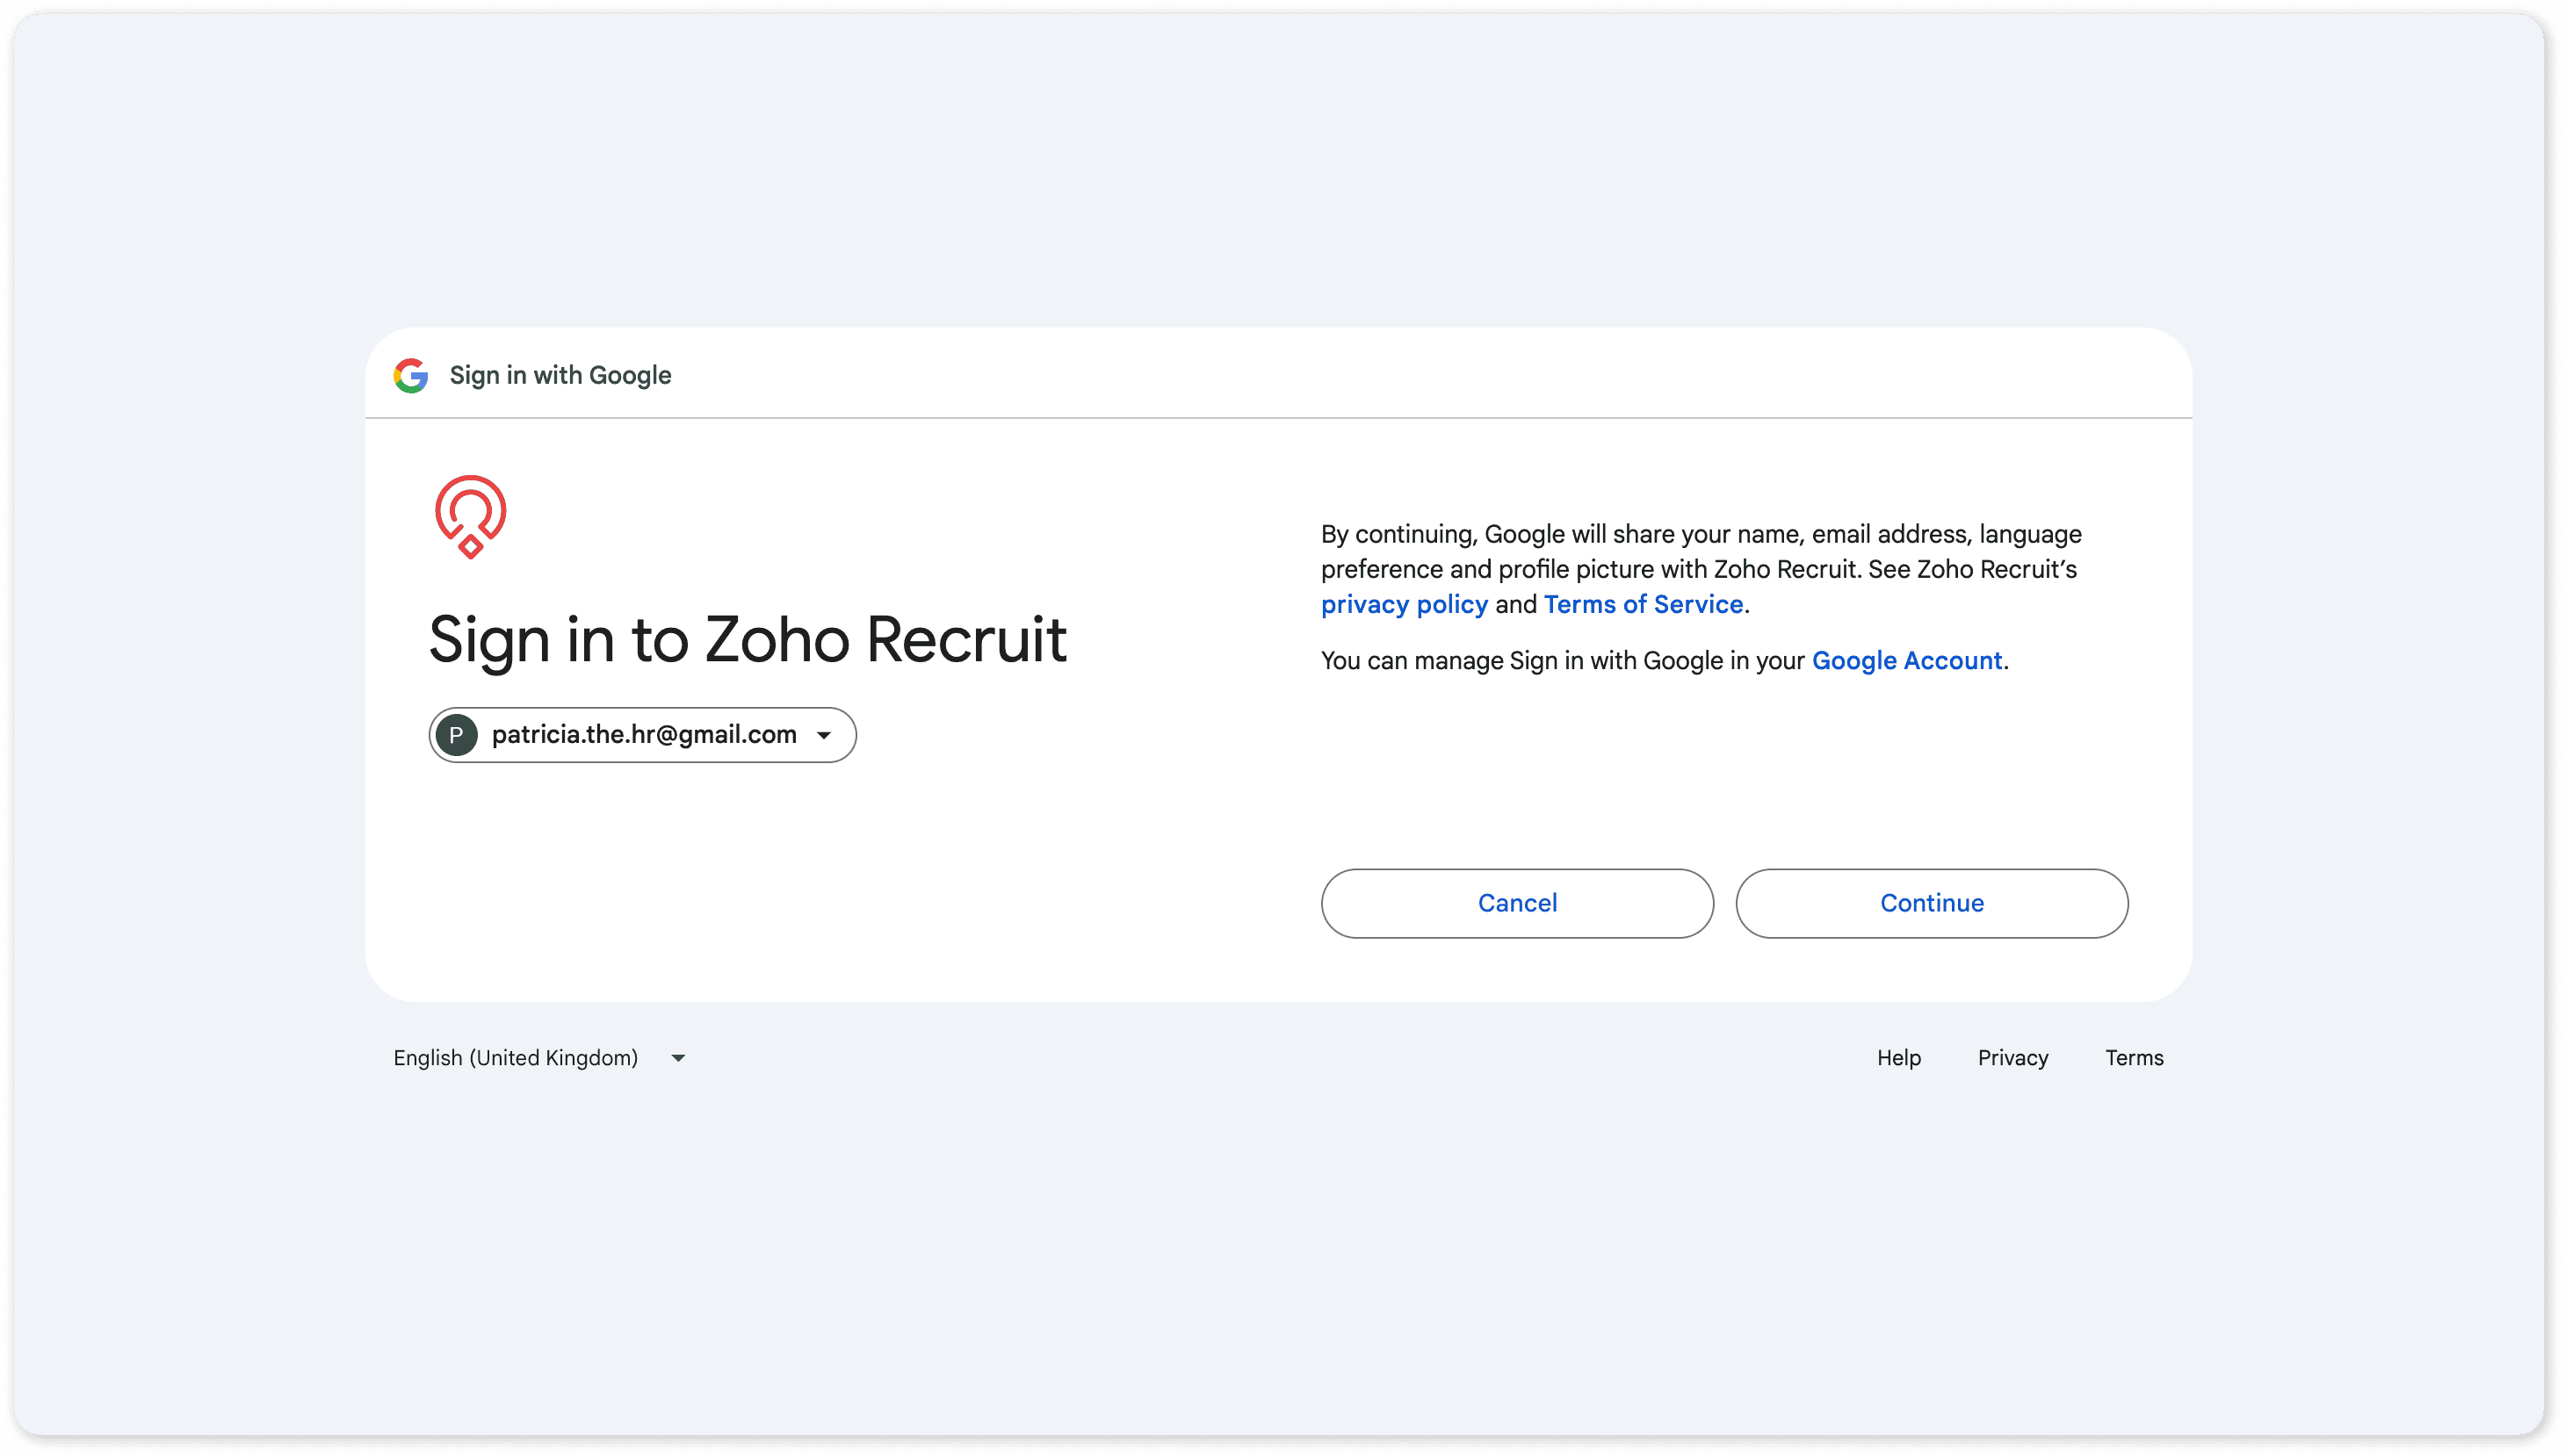Click the "You can manage Sign in" sentence
The height and width of the screenshot is (1456, 2565).
coord(1562,661)
